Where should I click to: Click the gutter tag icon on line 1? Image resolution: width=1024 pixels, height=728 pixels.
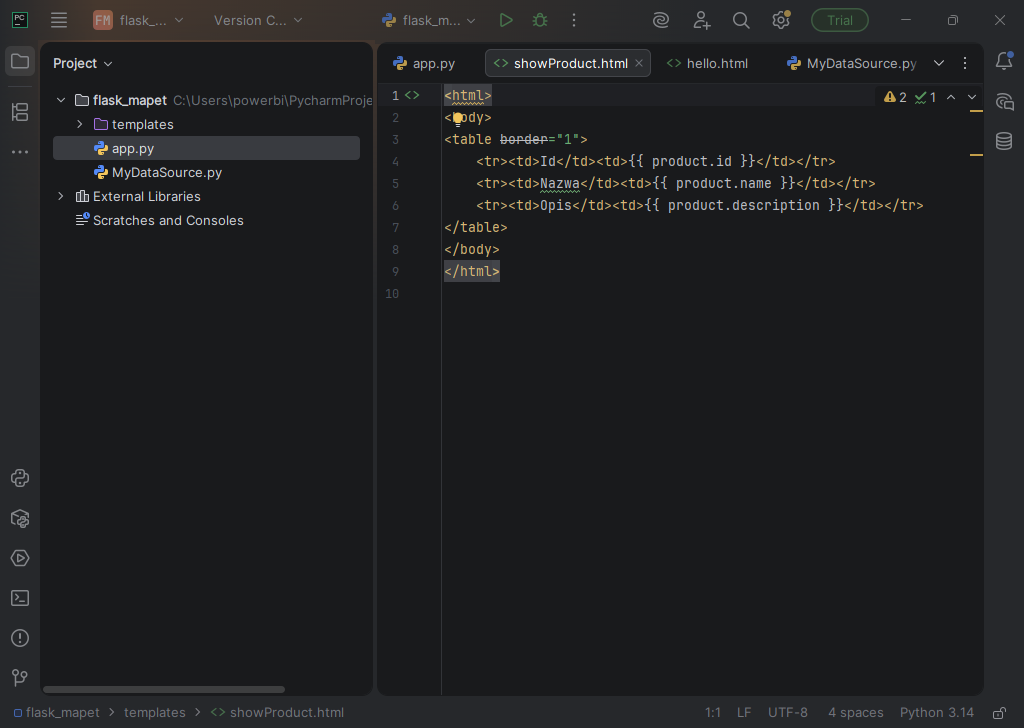(x=412, y=95)
